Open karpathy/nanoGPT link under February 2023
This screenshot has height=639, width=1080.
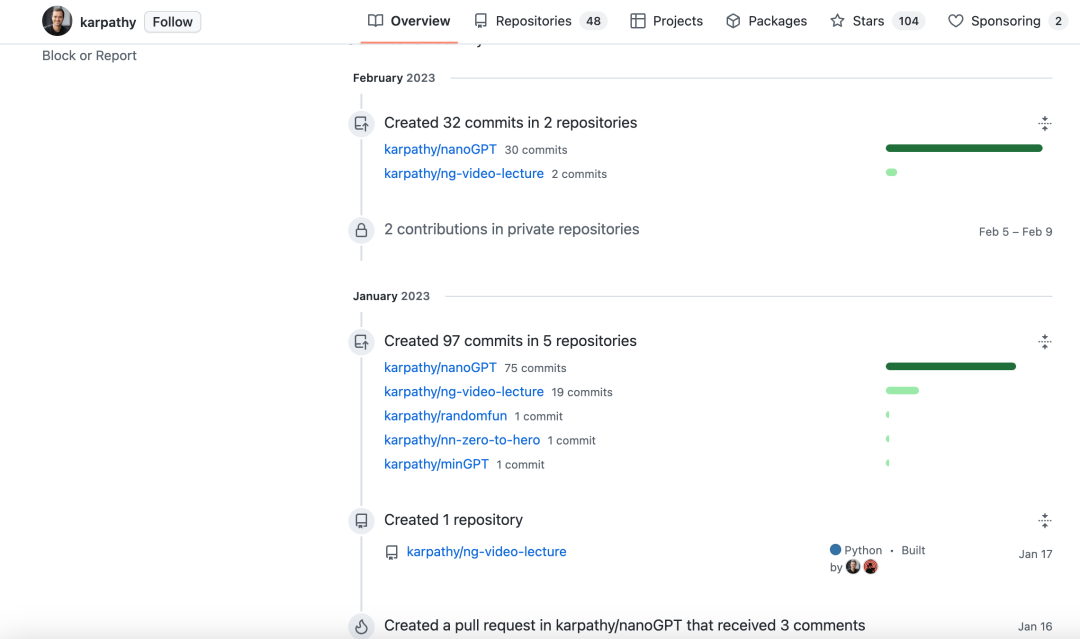(x=440, y=149)
